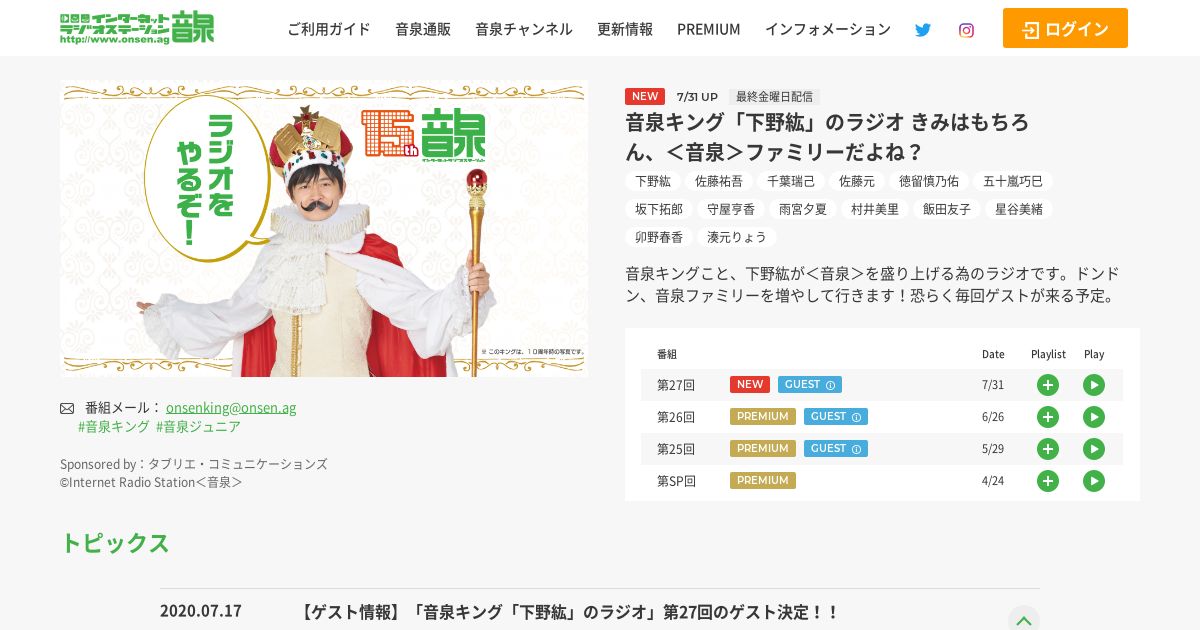Select performer tag 星谷美緒
The width and height of the screenshot is (1200, 630).
1019,209
